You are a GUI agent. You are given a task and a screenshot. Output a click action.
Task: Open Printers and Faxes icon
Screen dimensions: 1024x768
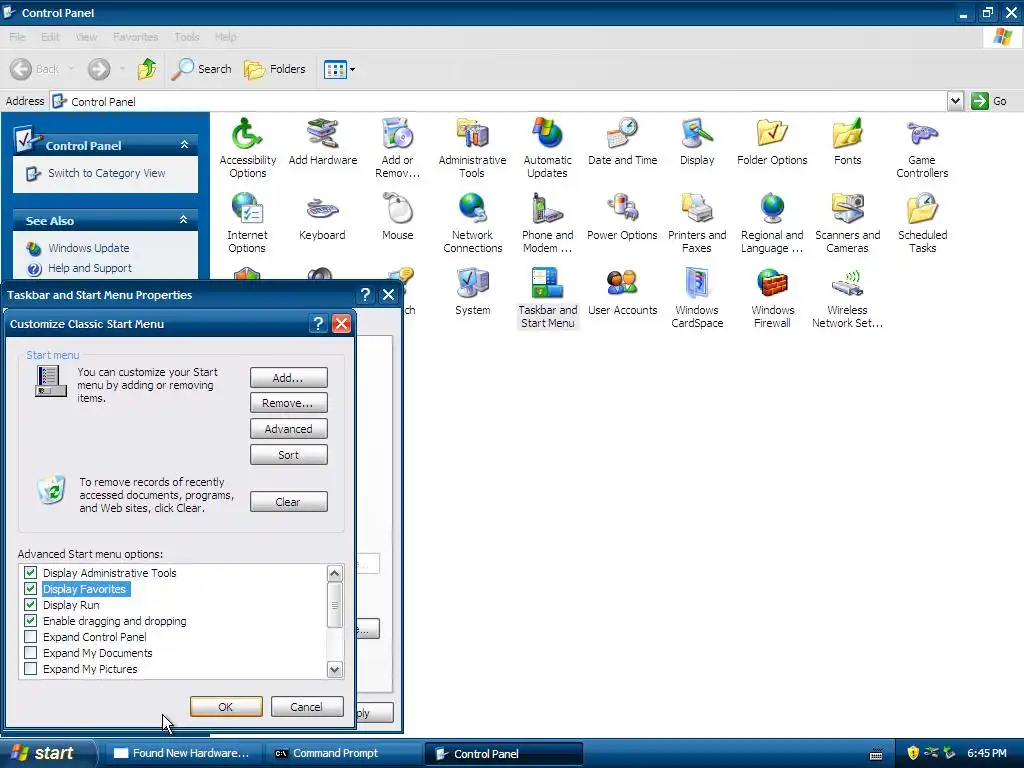tap(697, 223)
